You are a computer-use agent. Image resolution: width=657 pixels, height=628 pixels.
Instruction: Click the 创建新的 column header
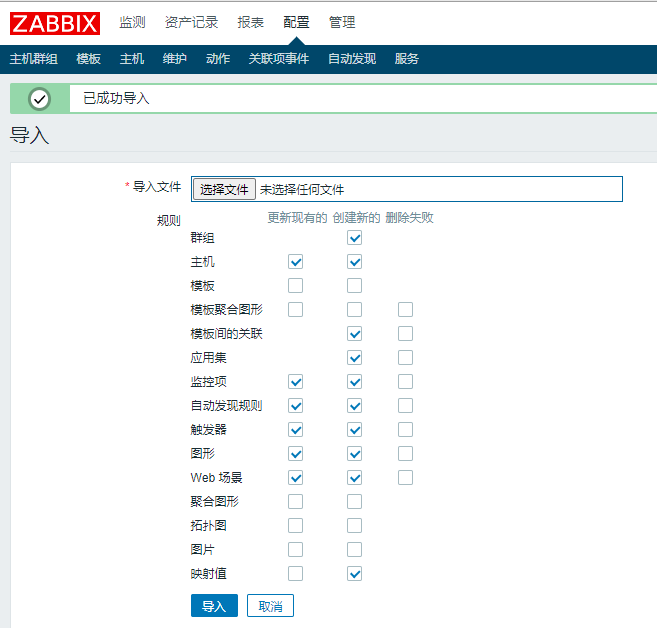pyautogui.click(x=356, y=217)
